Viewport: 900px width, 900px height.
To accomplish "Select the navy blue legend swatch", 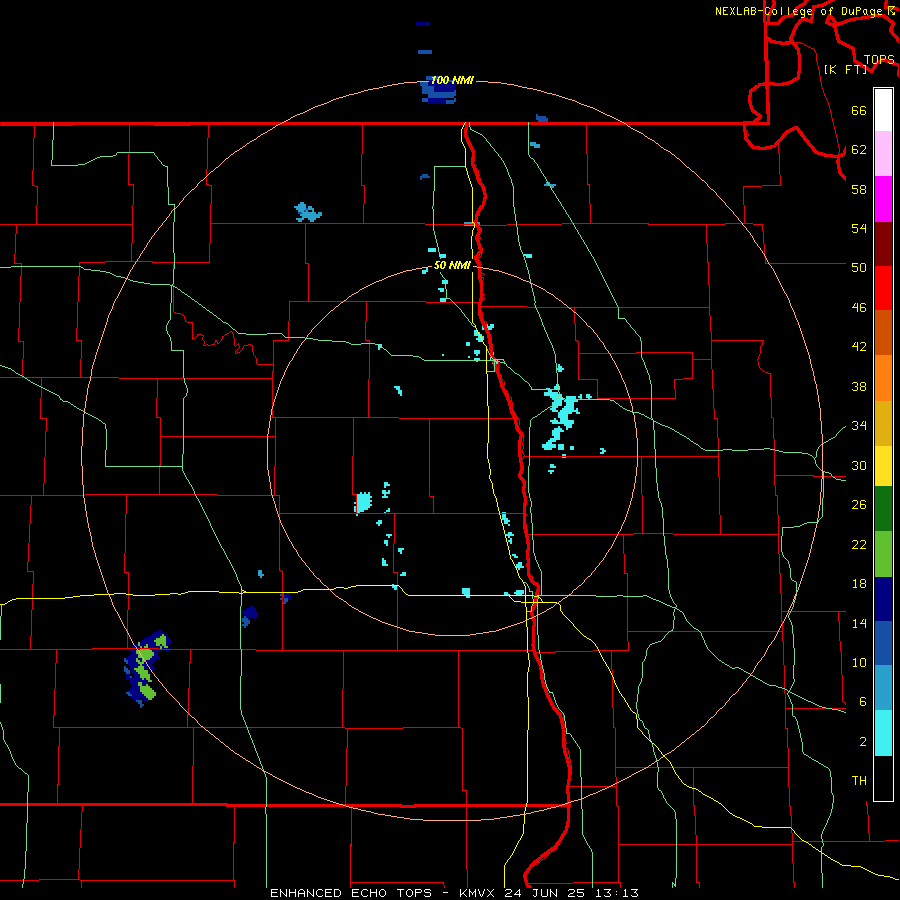I will pyautogui.click(x=883, y=599).
